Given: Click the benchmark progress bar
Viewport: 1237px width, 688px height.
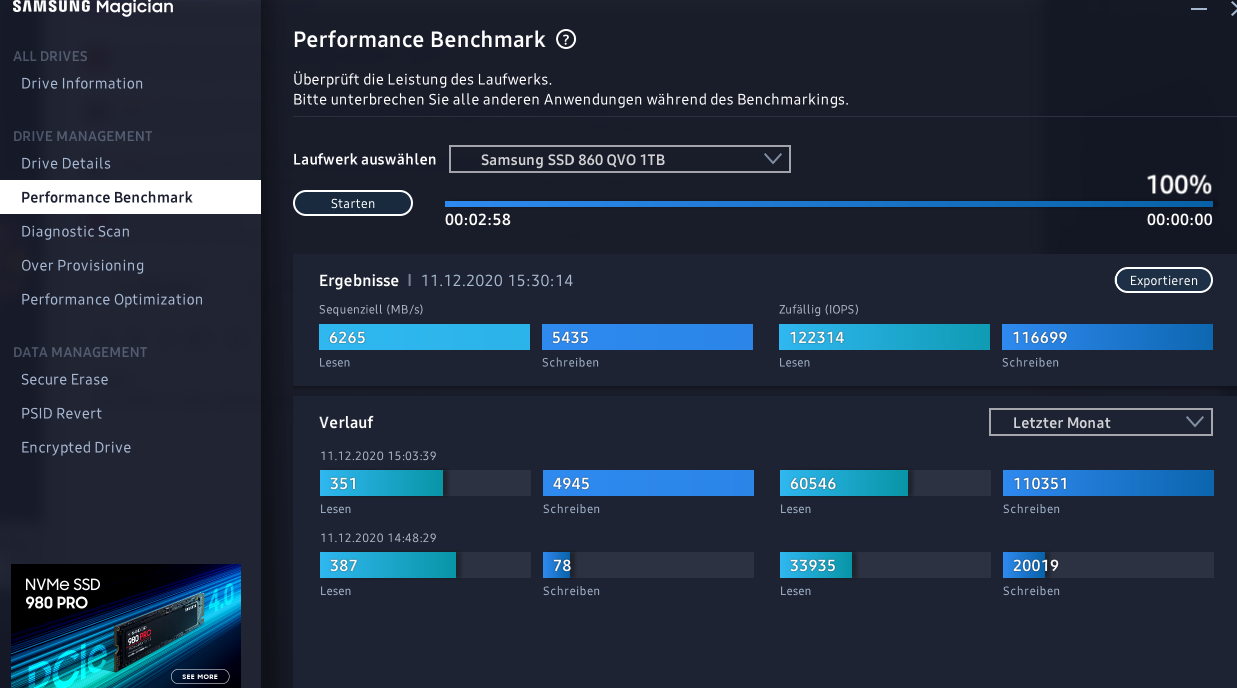Looking at the screenshot, I should click(828, 204).
